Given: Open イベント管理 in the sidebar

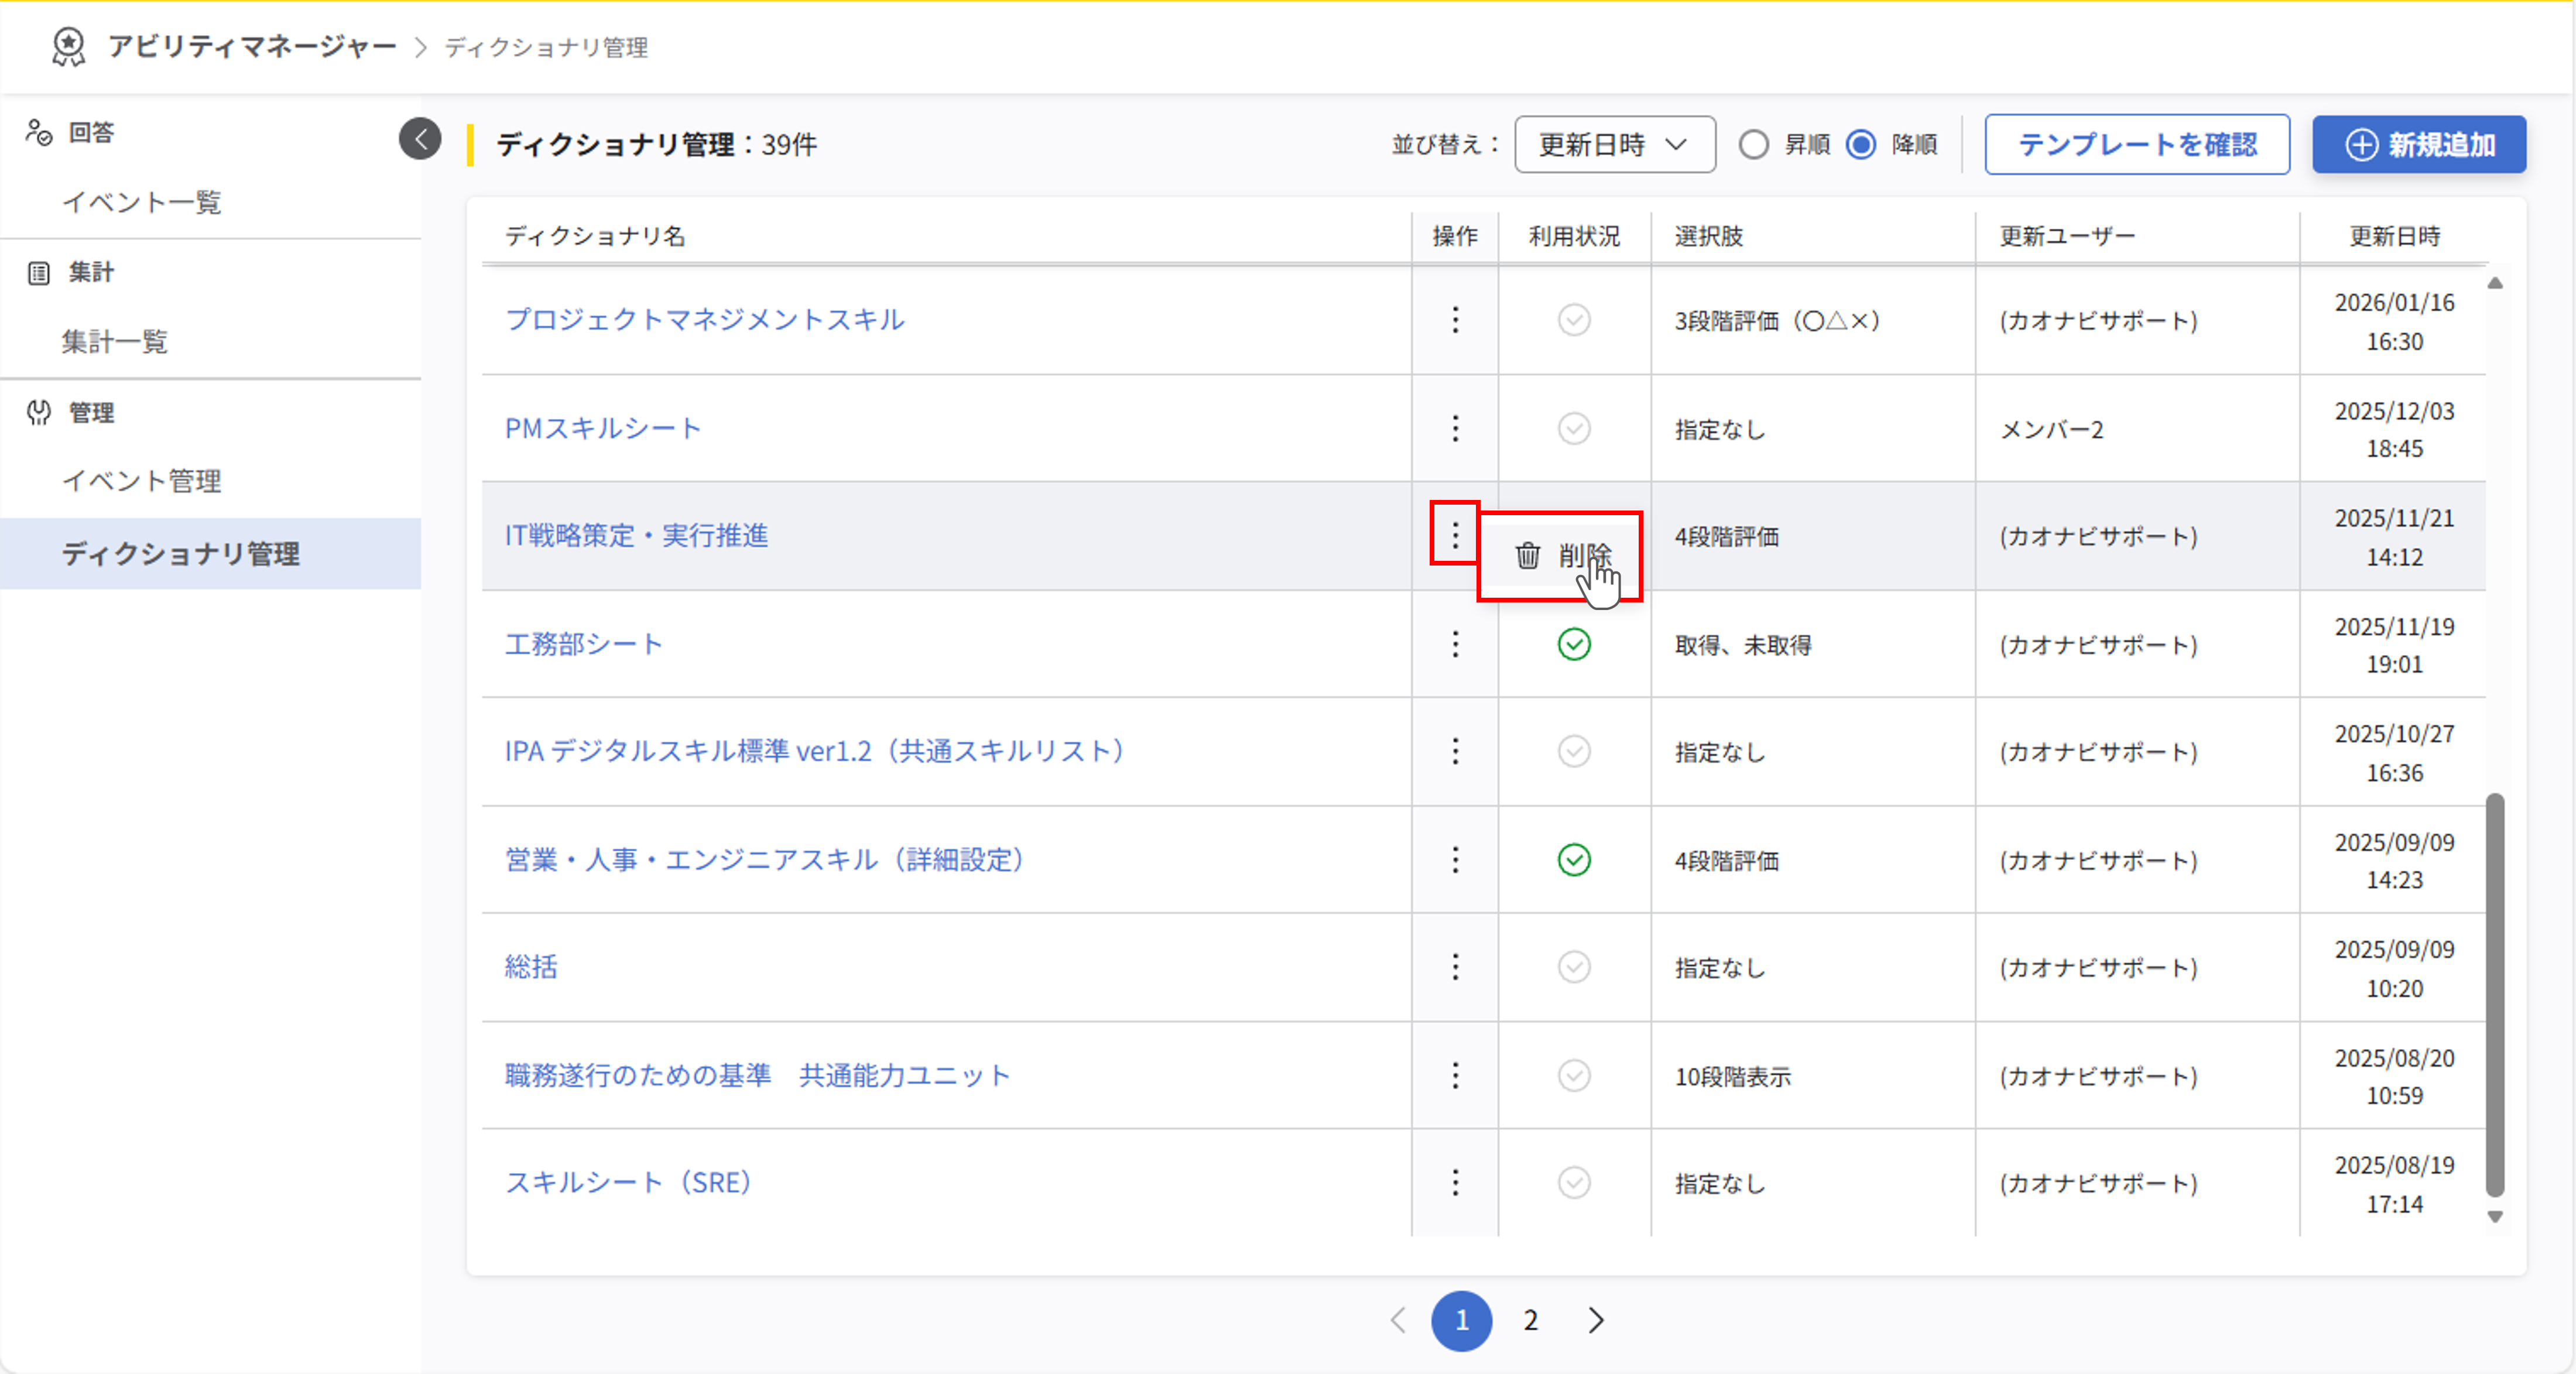Looking at the screenshot, I should click(x=142, y=481).
